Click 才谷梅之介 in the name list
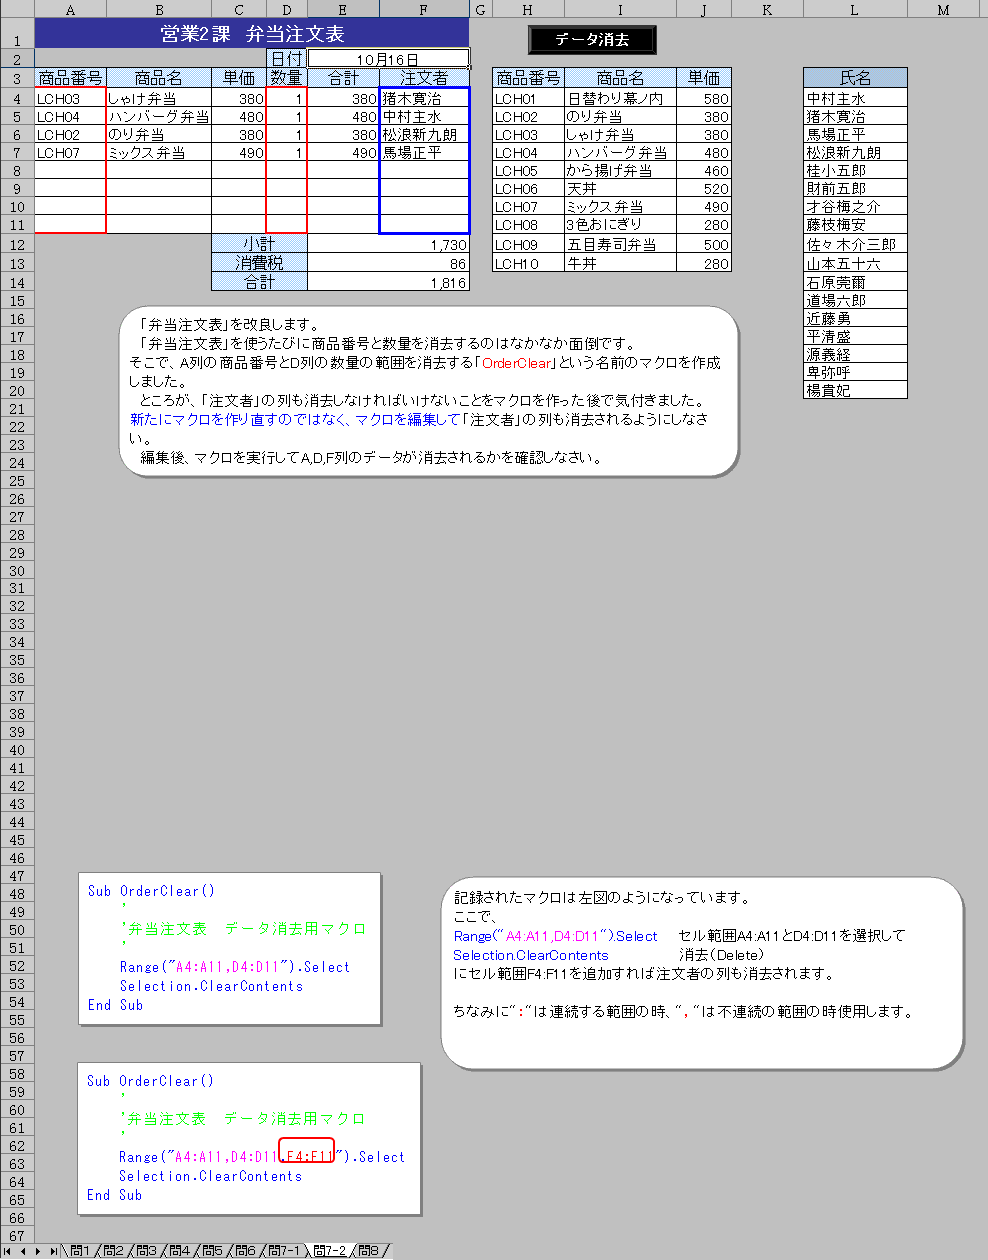 click(x=855, y=207)
